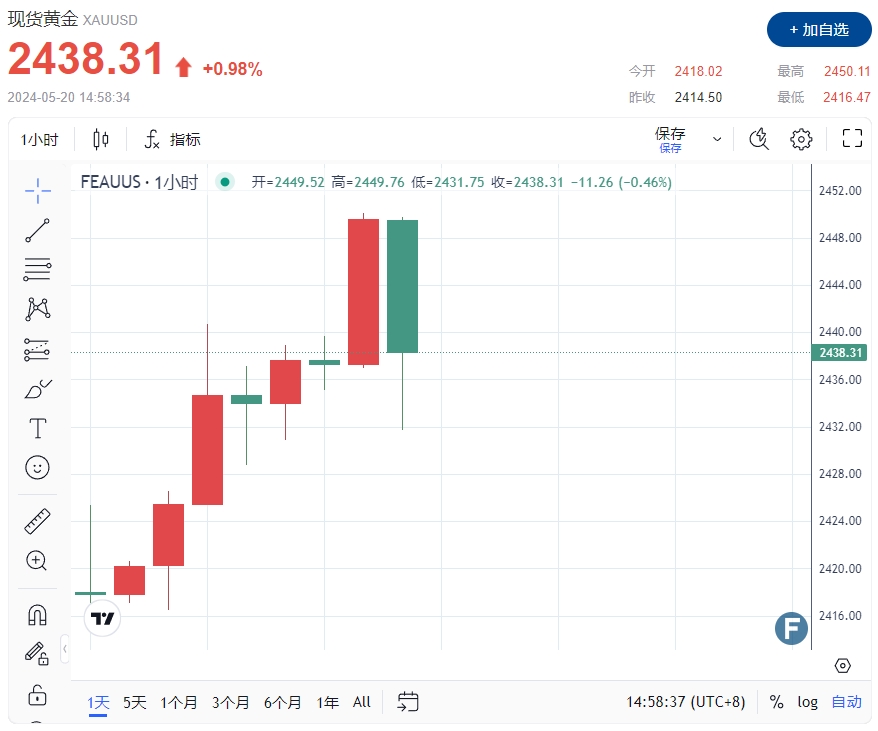Screen dimensions: 878x731
Task: Click the zoom in tool
Action: [38, 560]
